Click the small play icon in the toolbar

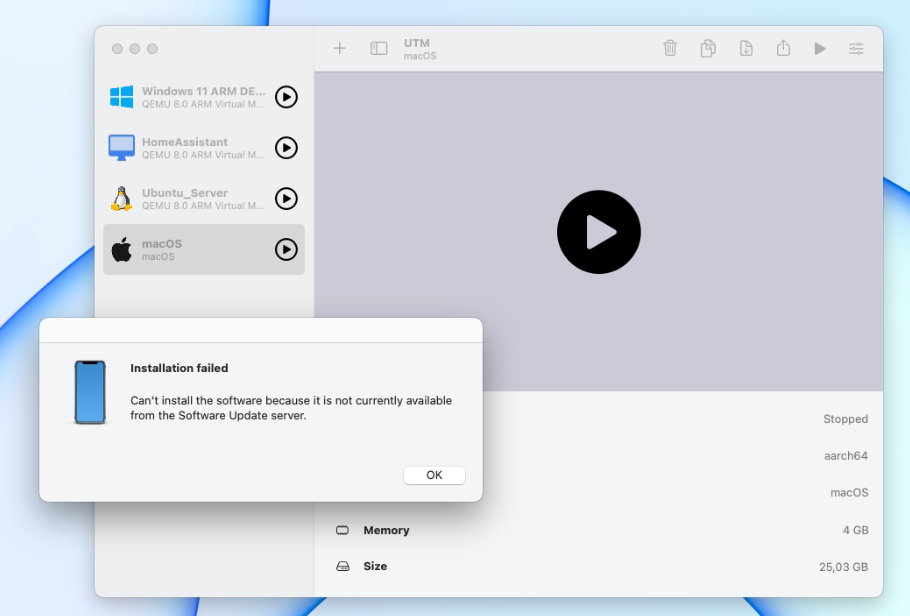[x=819, y=49]
